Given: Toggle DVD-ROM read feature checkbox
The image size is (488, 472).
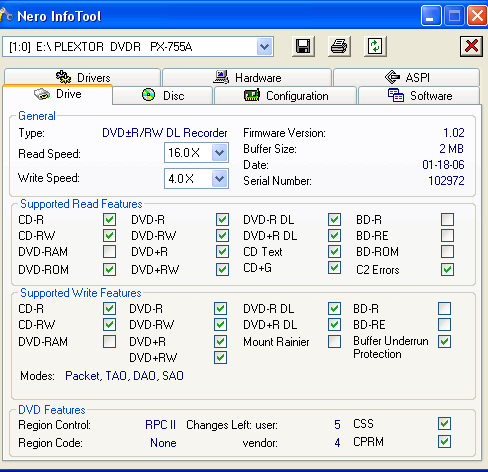Looking at the screenshot, I should 109,269.
